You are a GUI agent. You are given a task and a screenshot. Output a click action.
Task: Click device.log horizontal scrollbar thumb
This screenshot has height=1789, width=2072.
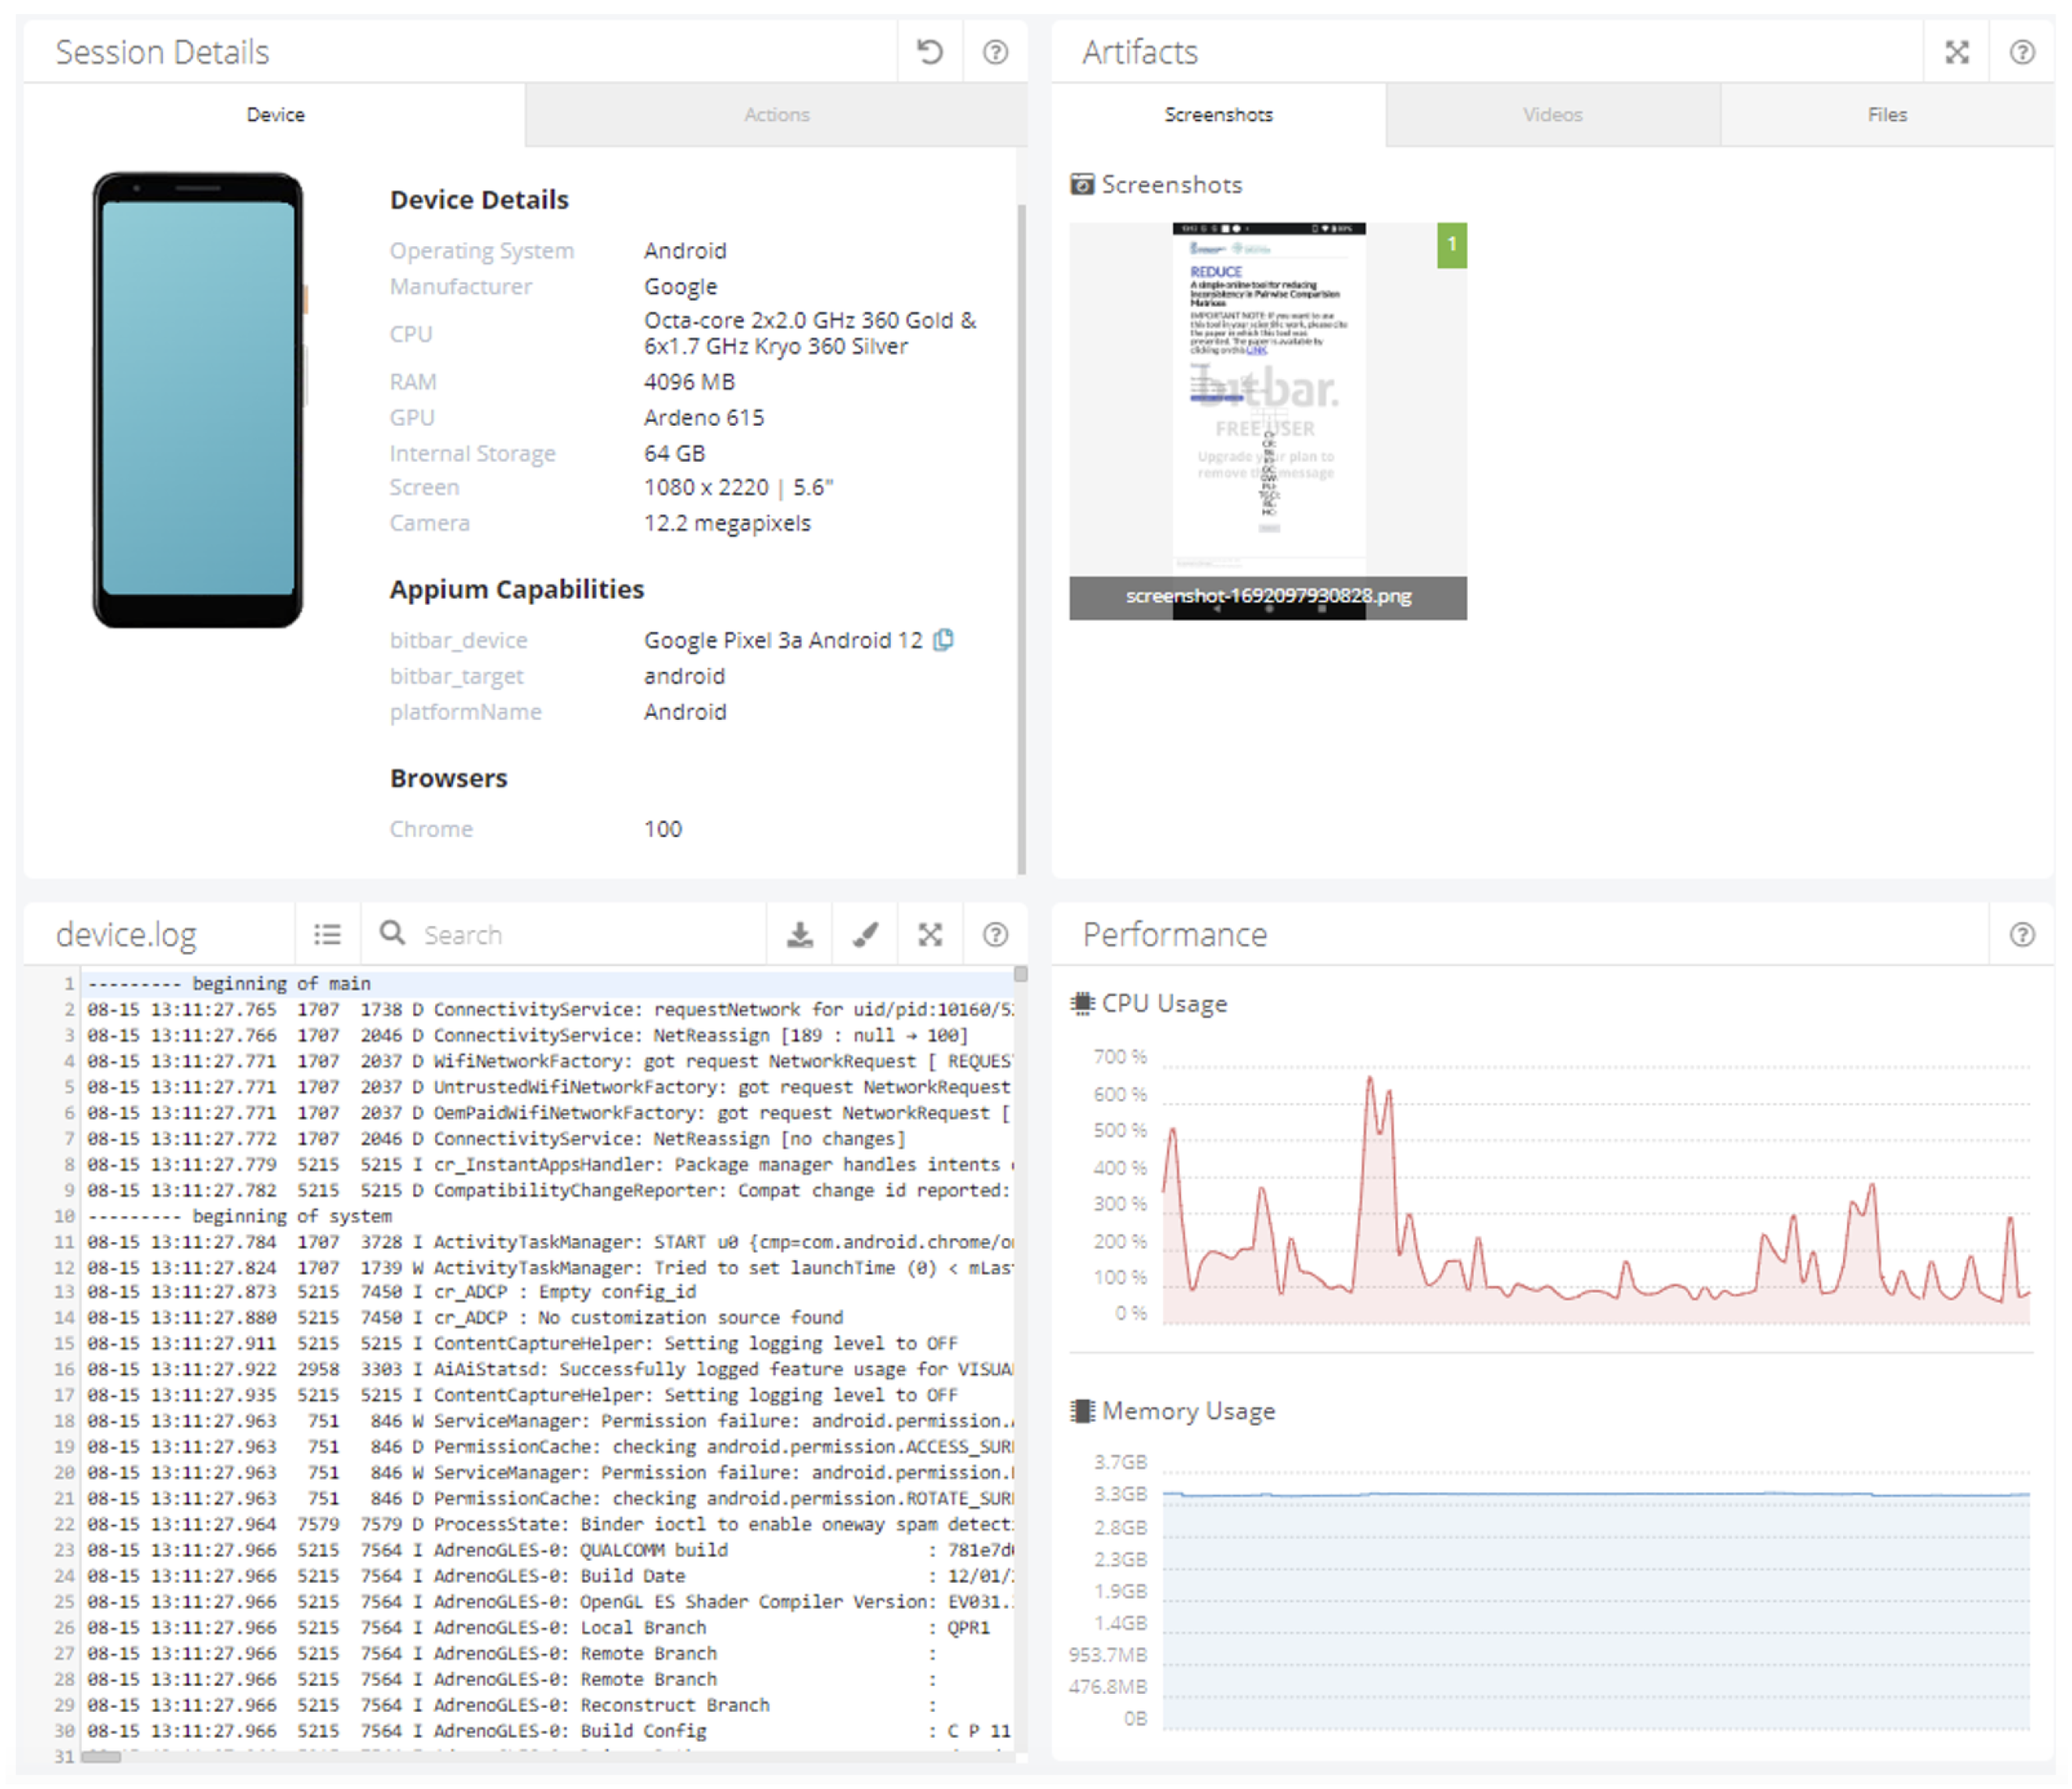101,1757
